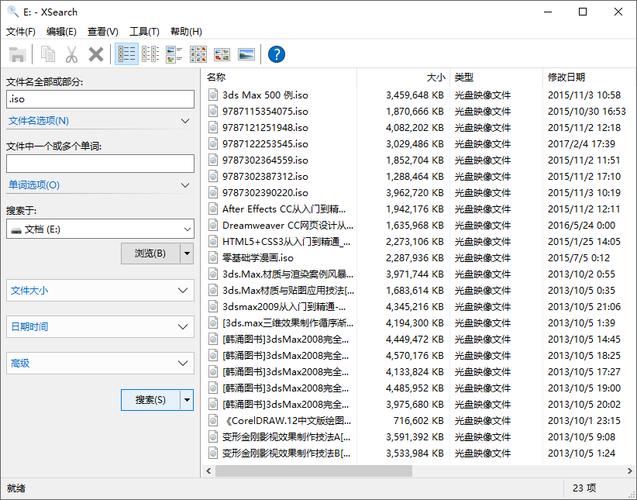Image resolution: width=637 pixels, height=500 pixels.
Task: Focus the file name field containing .iso
Action: coord(100,99)
